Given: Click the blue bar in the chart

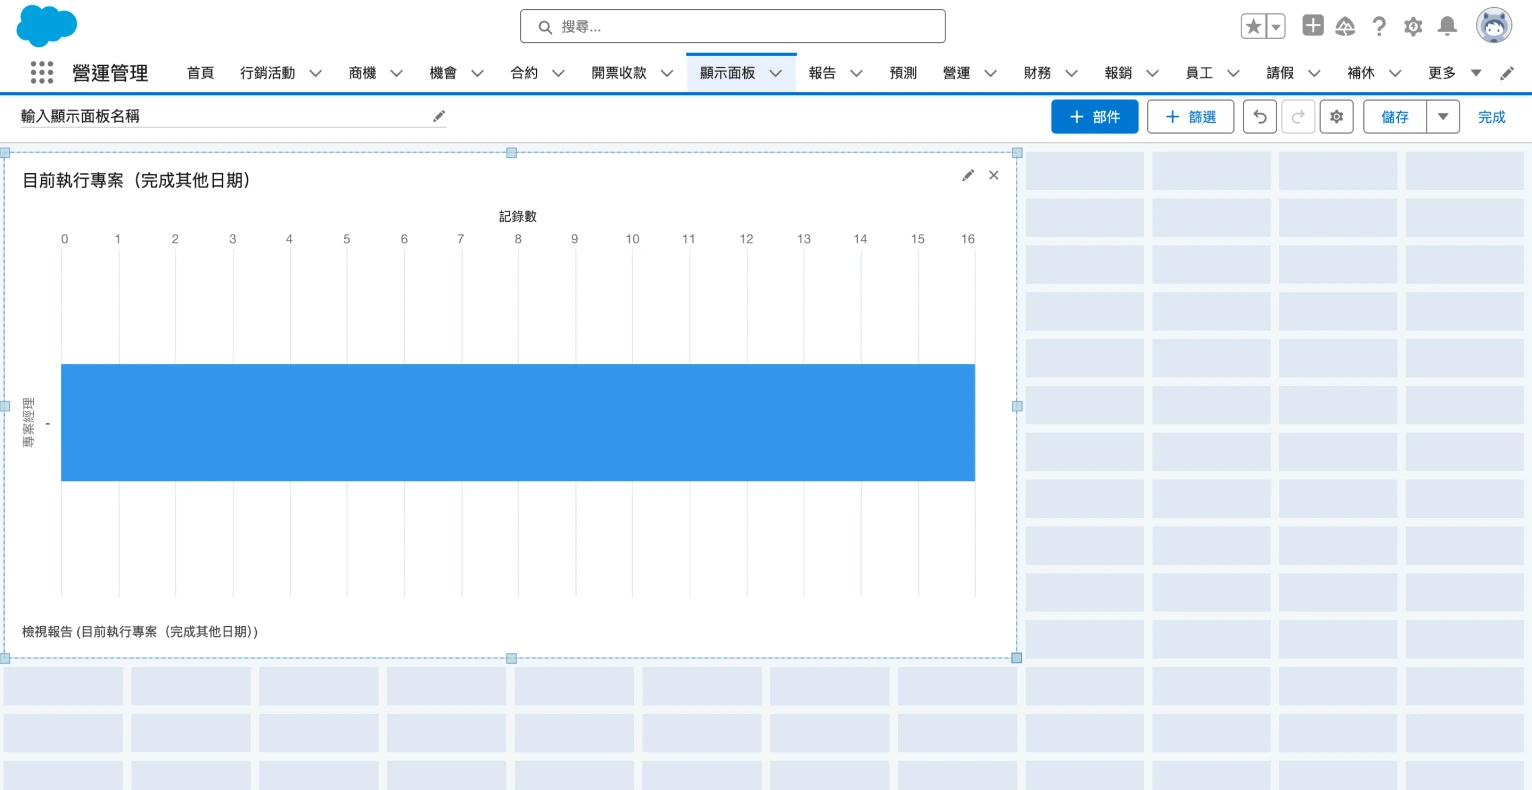Looking at the screenshot, I should tap(518, 423).
